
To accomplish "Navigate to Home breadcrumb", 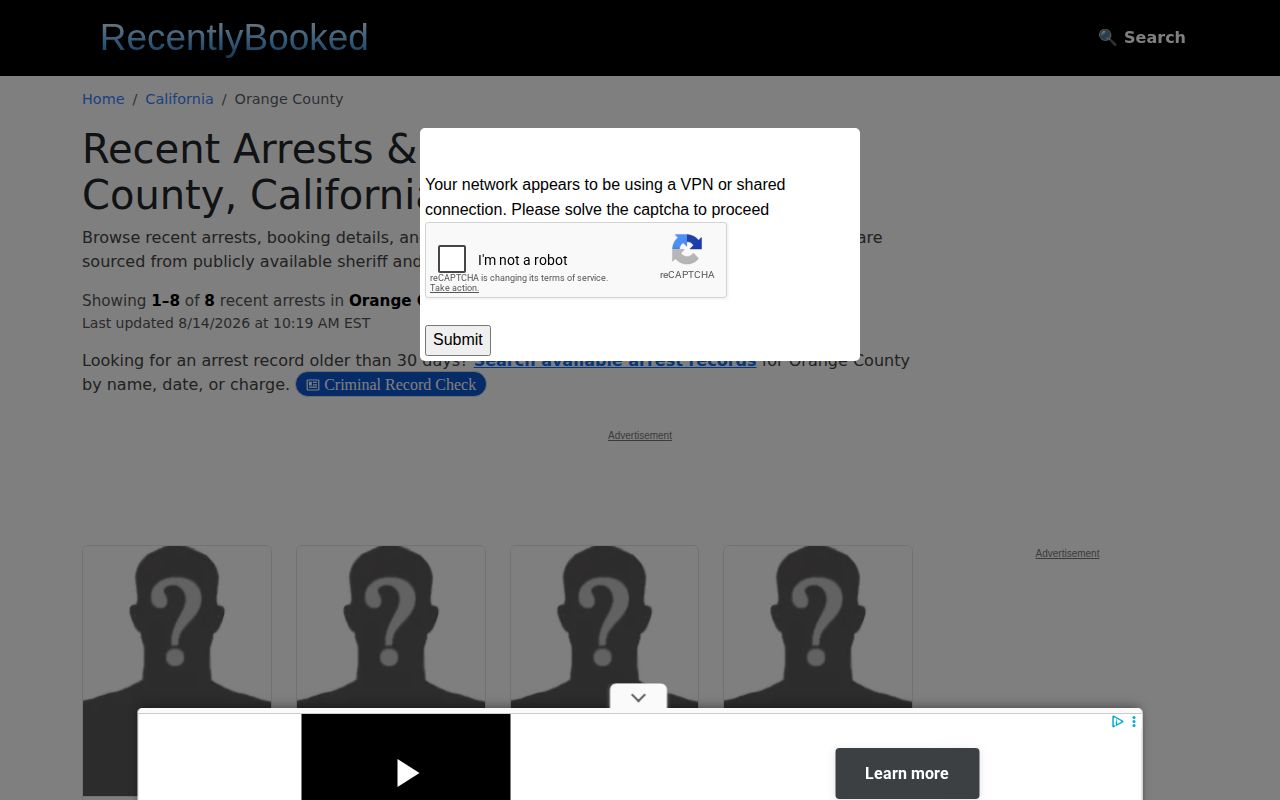I will (103, 99).
